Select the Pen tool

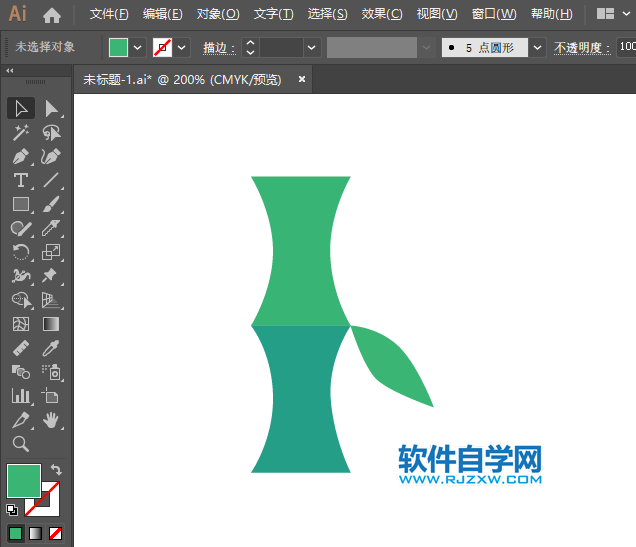(20, 156)
